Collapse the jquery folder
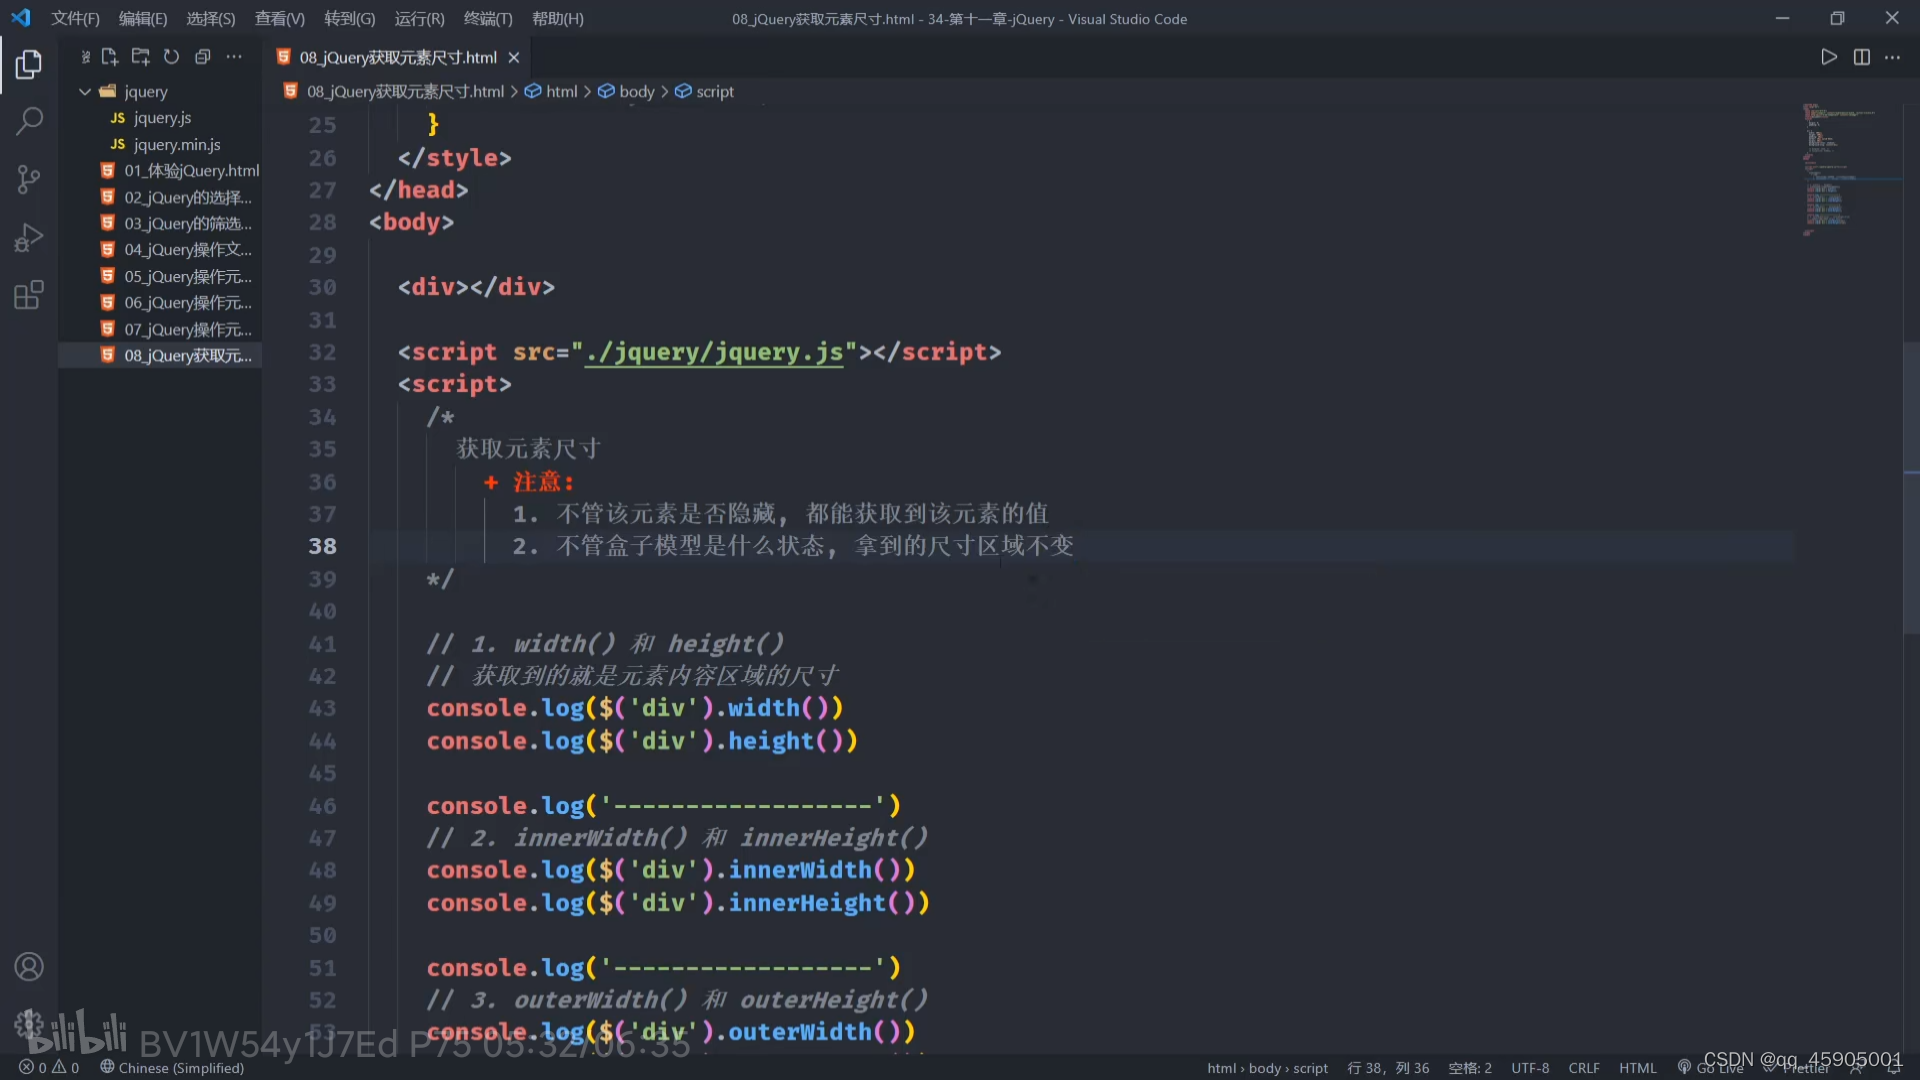Image resolution: width=1920 pixels, height=1080 pixels. pyautogui.click(x=85, y=91)
